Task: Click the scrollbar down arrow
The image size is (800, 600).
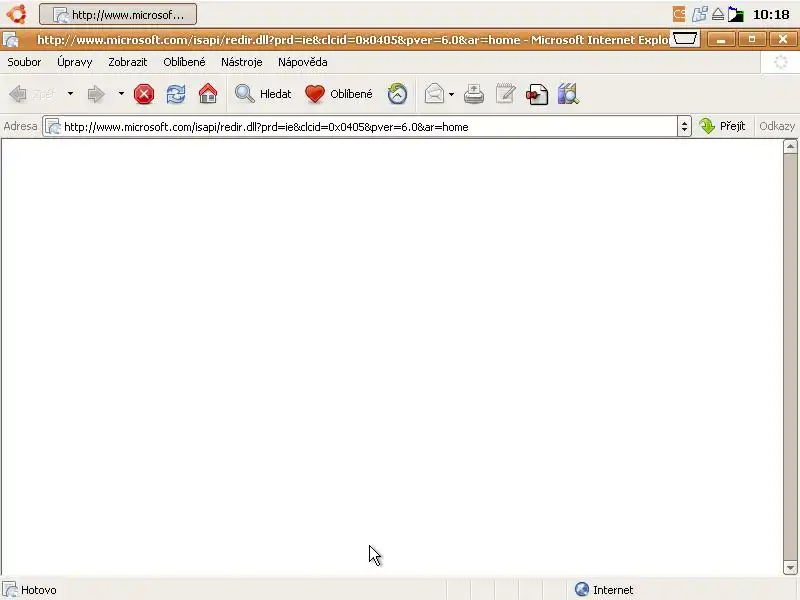Action: (790, 567)
